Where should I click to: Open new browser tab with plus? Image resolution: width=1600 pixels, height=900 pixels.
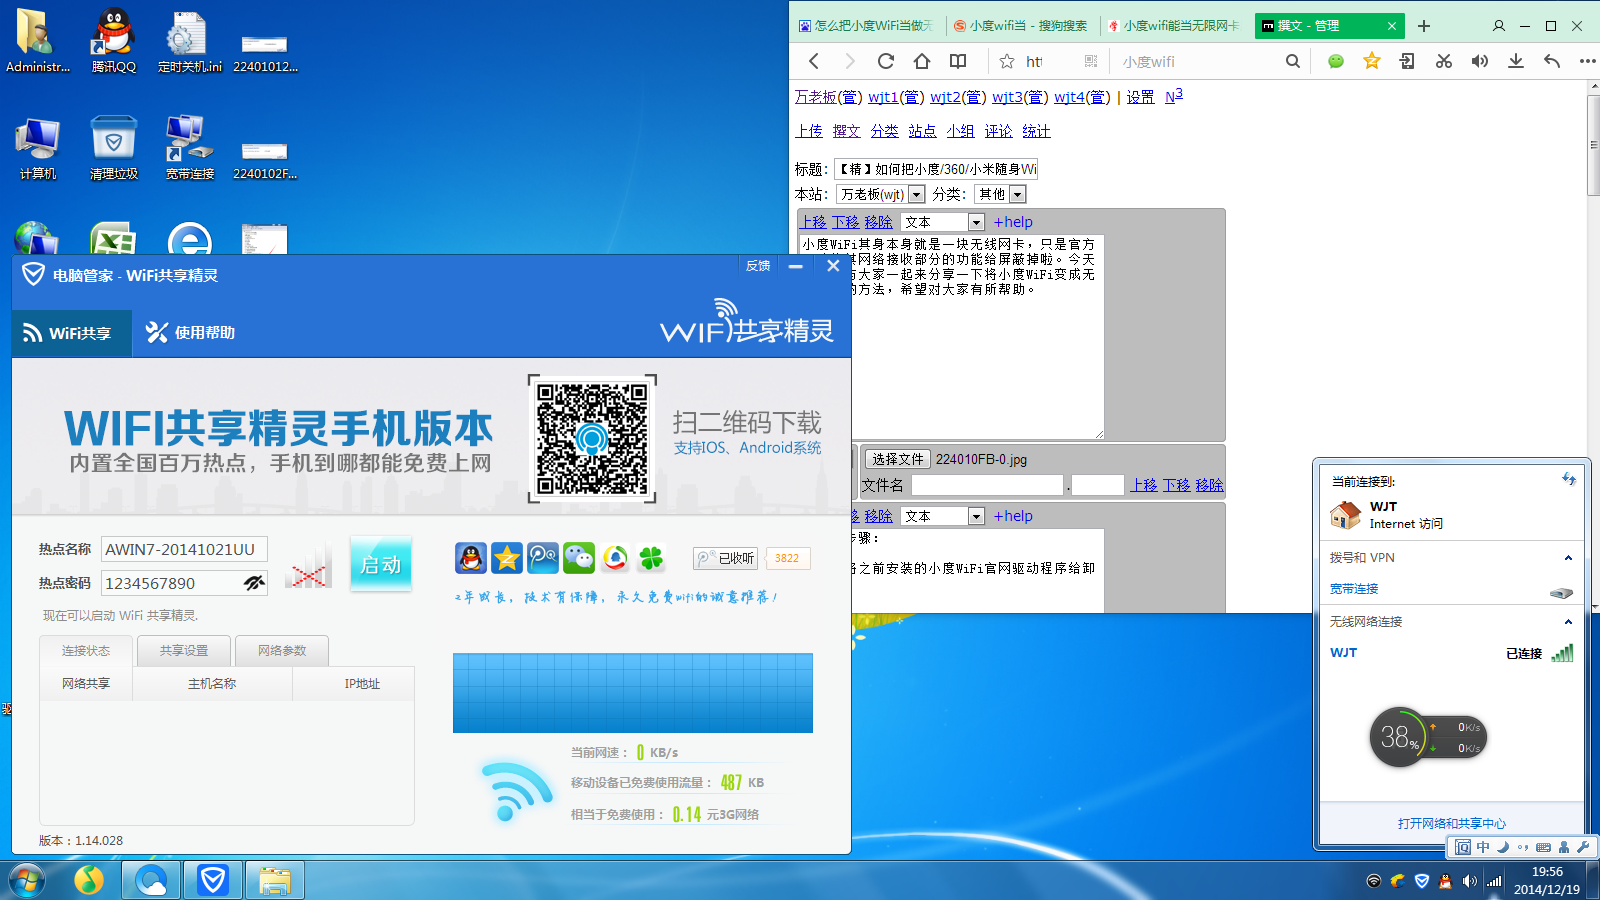(x=1424, y=26)
